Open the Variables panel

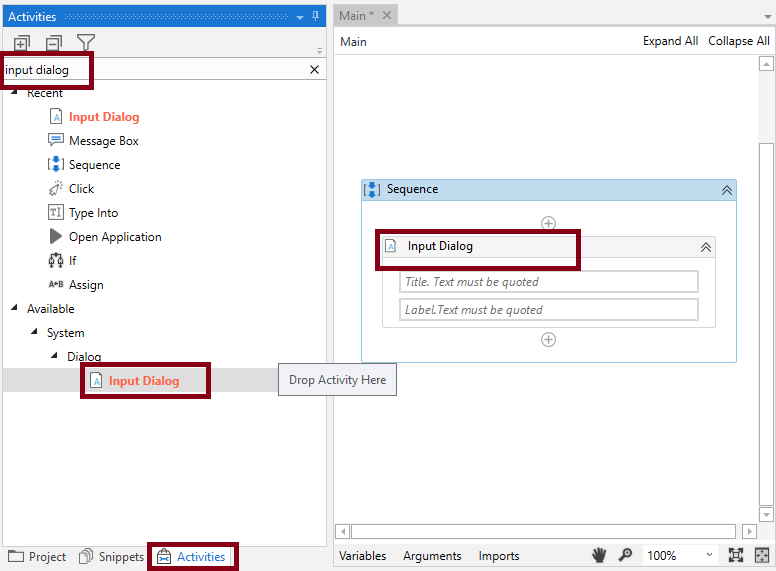click(363, 556)
